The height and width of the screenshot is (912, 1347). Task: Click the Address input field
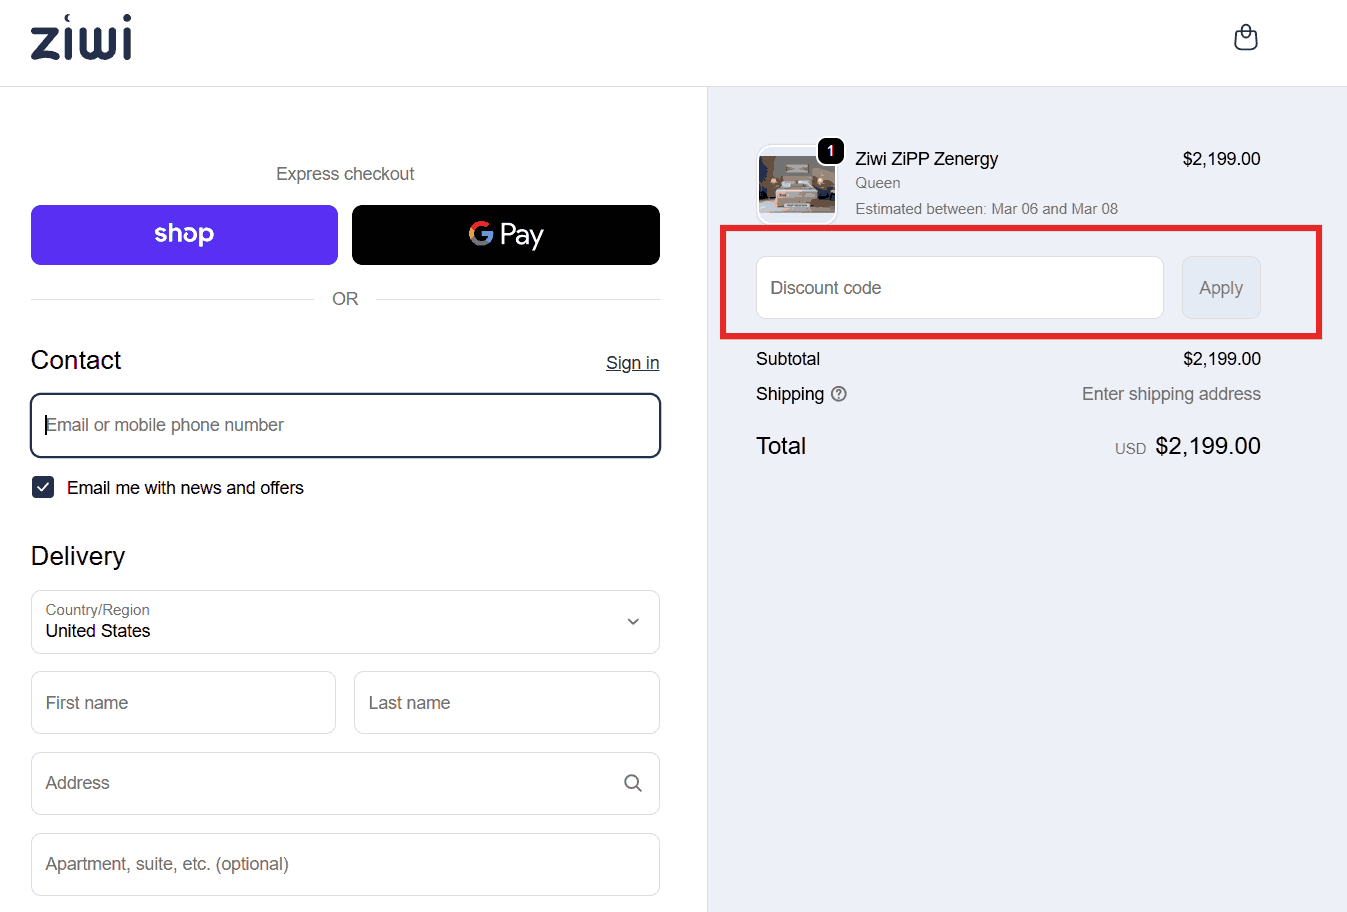[x=325, y=783]
